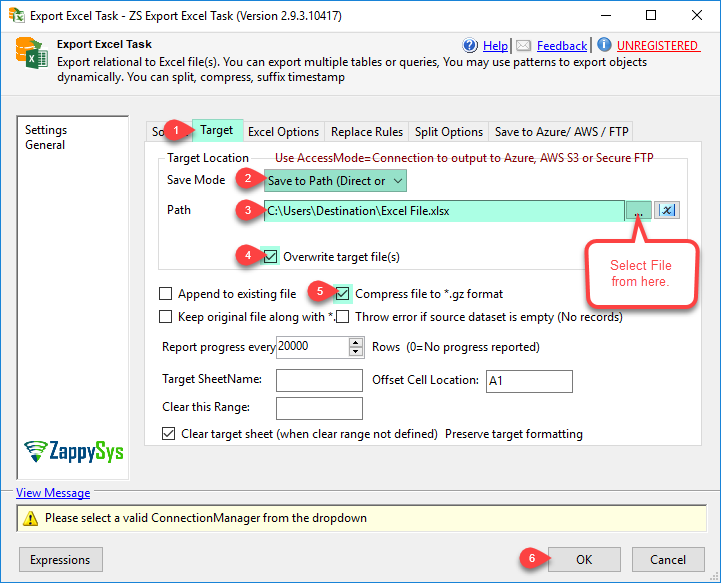Increase Report progress rows with up arrow

point(355,343)
